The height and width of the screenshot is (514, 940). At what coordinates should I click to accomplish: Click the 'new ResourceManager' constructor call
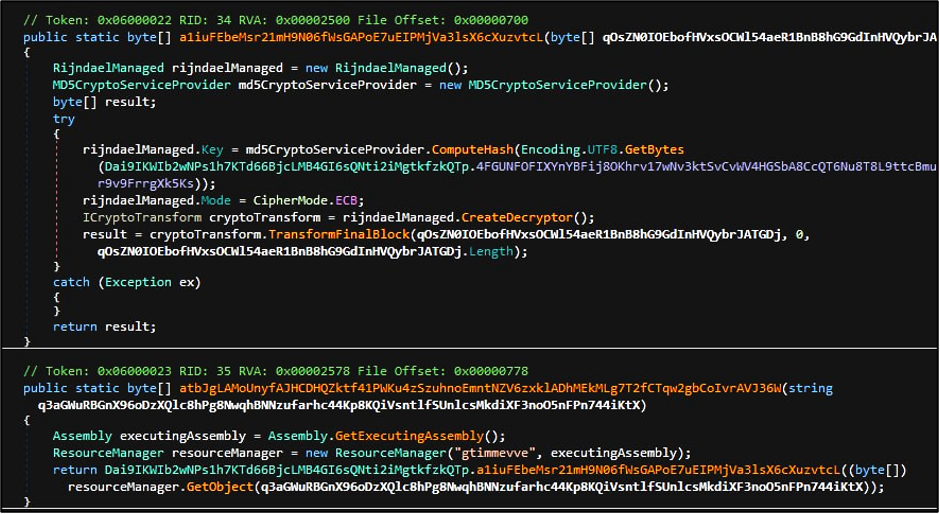[376, 453]
